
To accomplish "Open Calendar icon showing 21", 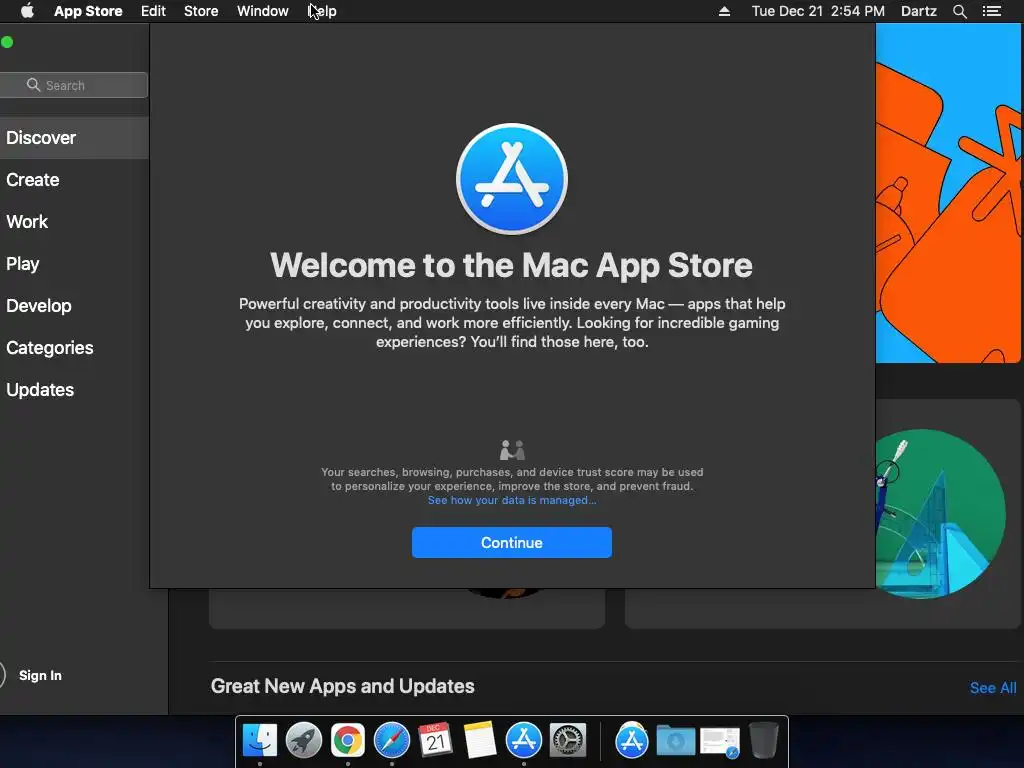I will click(x=436, y=741).
